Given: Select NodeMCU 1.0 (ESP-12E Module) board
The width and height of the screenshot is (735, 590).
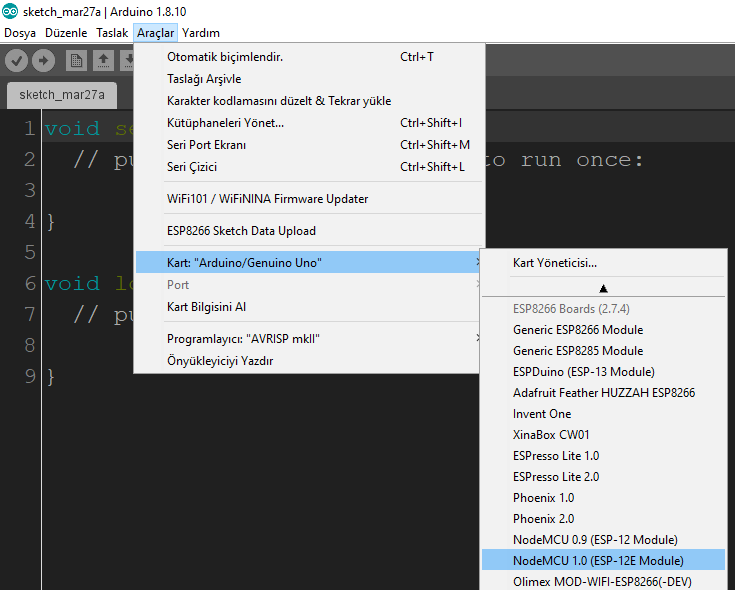Looking at the screenshot, I should pos(604,560).
